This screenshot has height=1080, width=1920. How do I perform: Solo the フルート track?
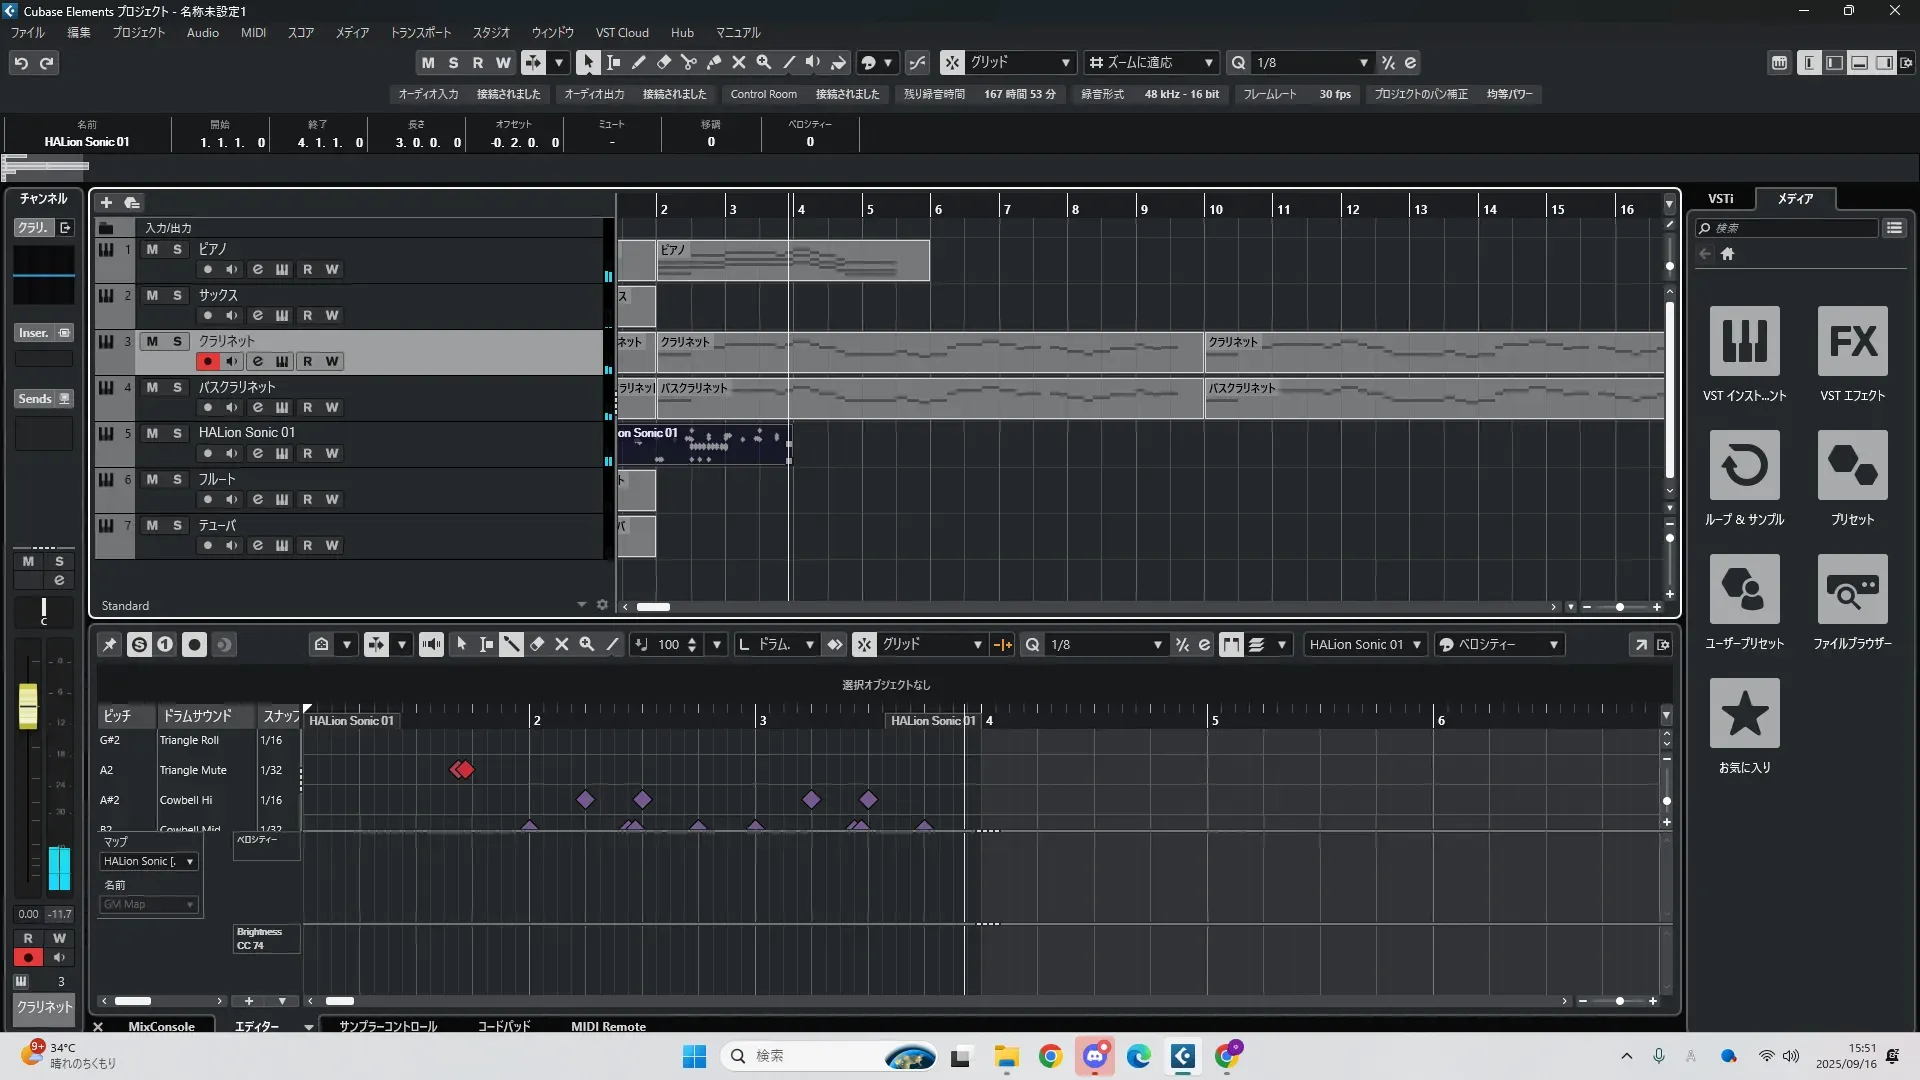coord(177,480)
